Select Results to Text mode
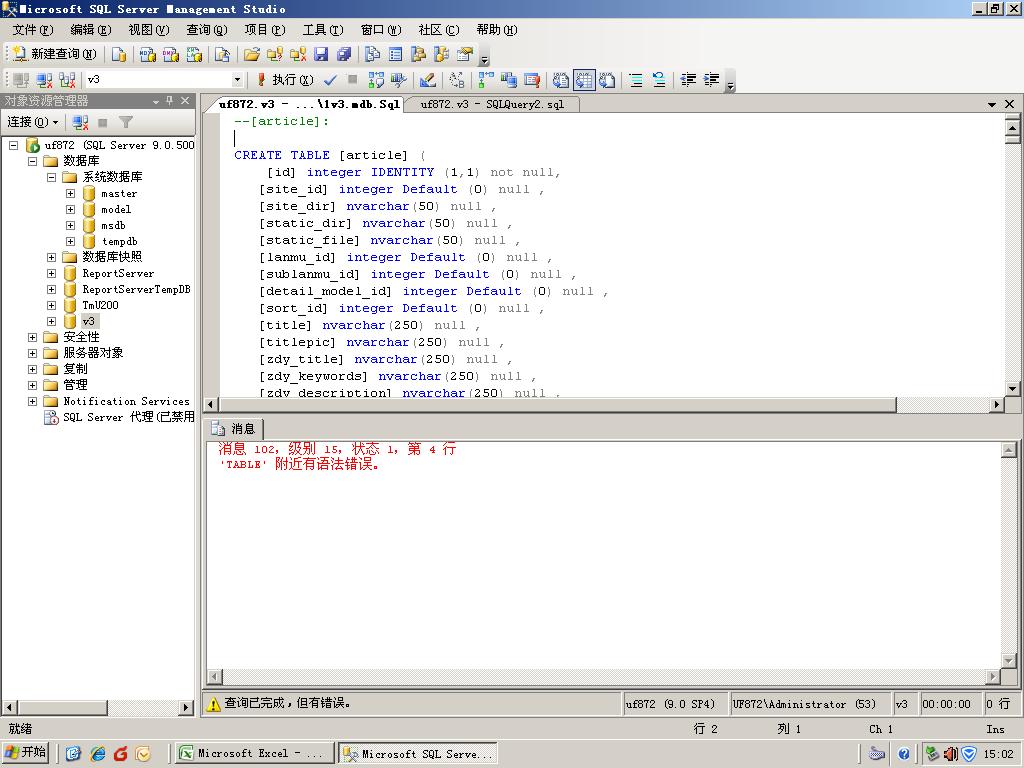The height and width of the screenshot is (768, 1024). coord(561,80)
